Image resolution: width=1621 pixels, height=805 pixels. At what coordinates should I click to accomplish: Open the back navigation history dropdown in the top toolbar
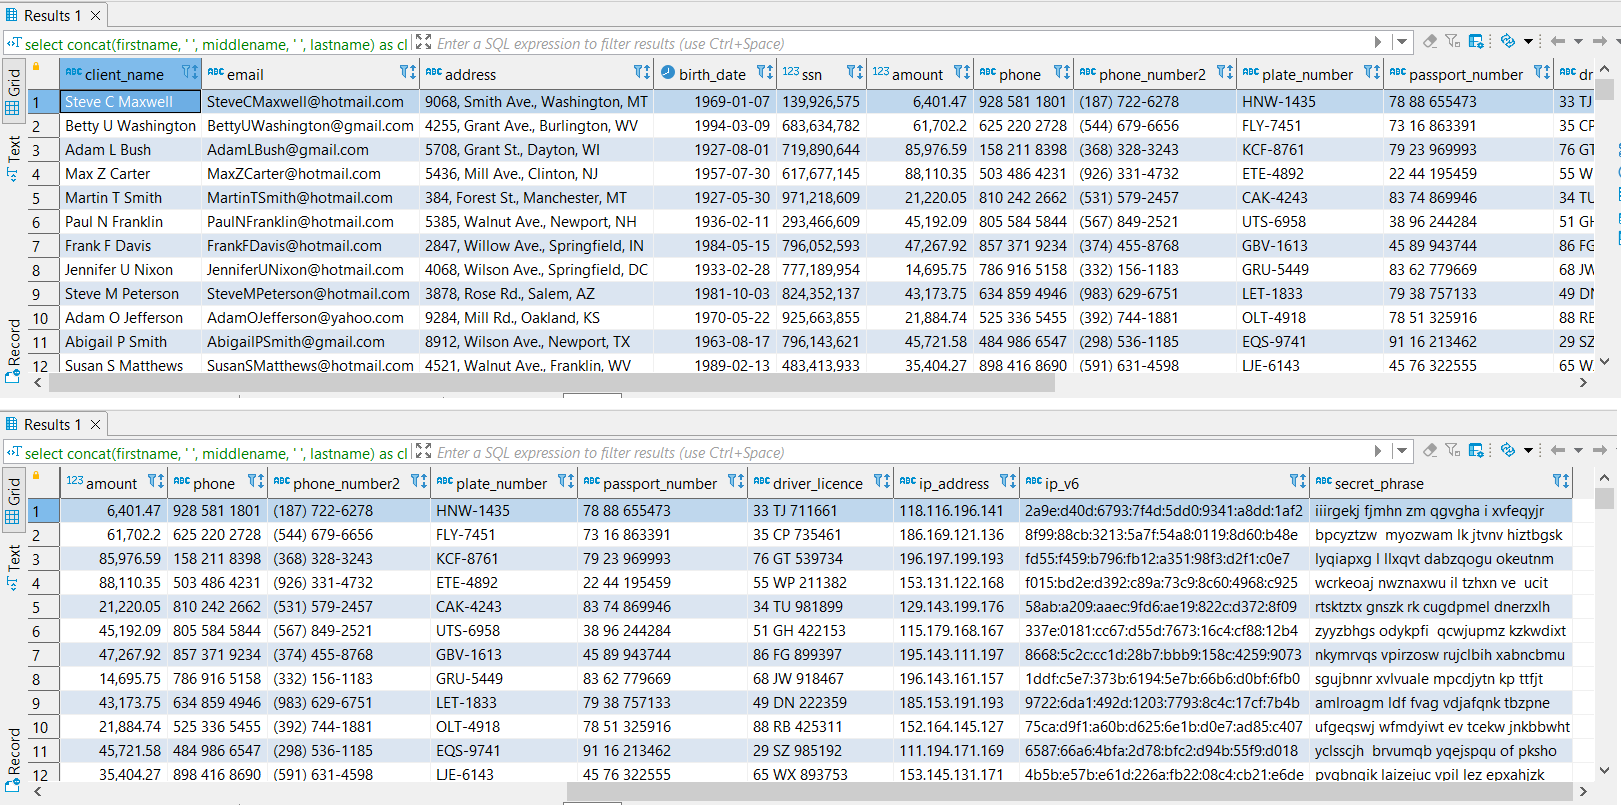click(1578, 41)
